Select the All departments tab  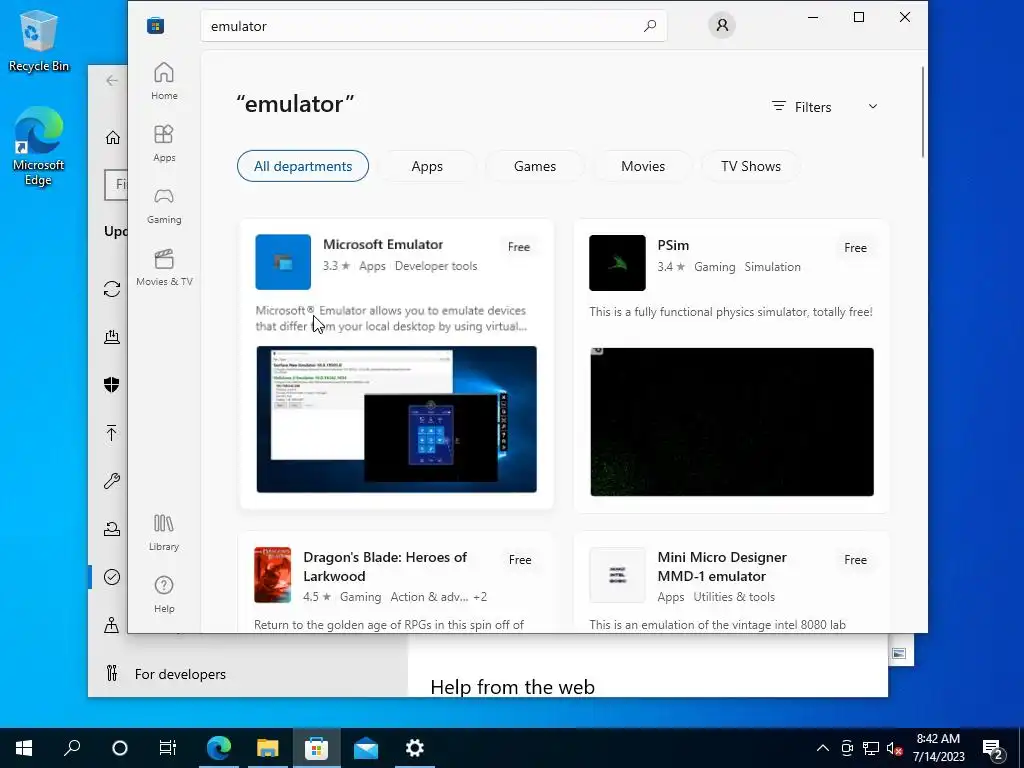coord(303,166)
